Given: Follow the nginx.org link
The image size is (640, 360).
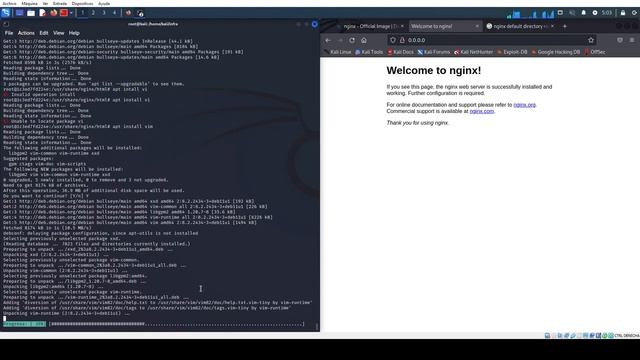Looking at the screenshot, I should (x=524, y=105).
